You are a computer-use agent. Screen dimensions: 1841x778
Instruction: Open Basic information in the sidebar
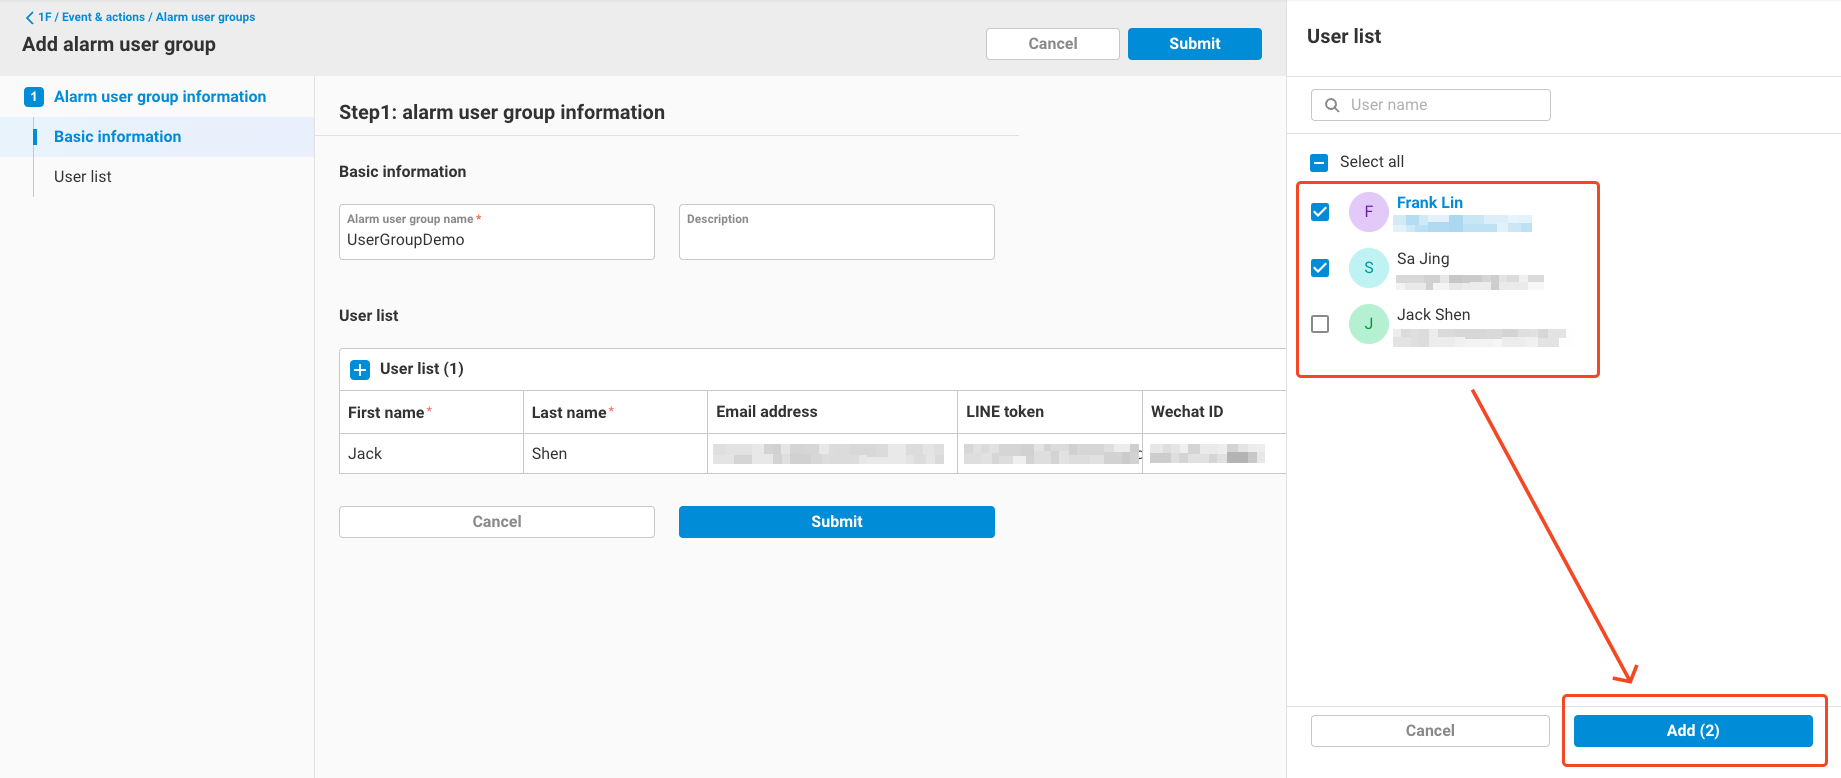point(117,137)
